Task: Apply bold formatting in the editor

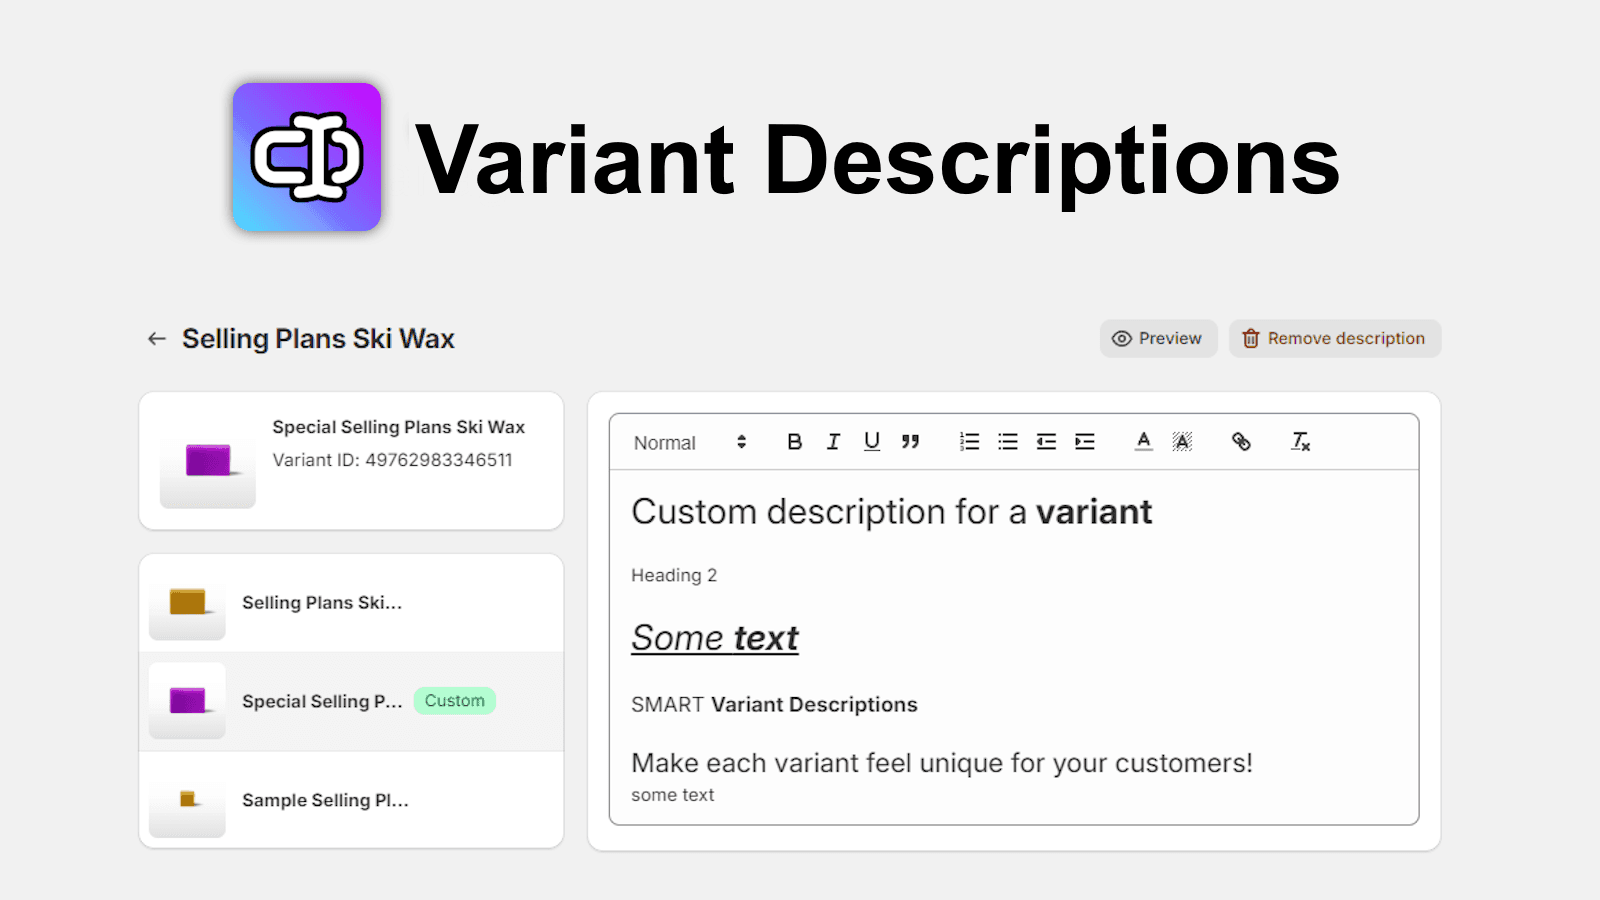Action: point(794,441)
